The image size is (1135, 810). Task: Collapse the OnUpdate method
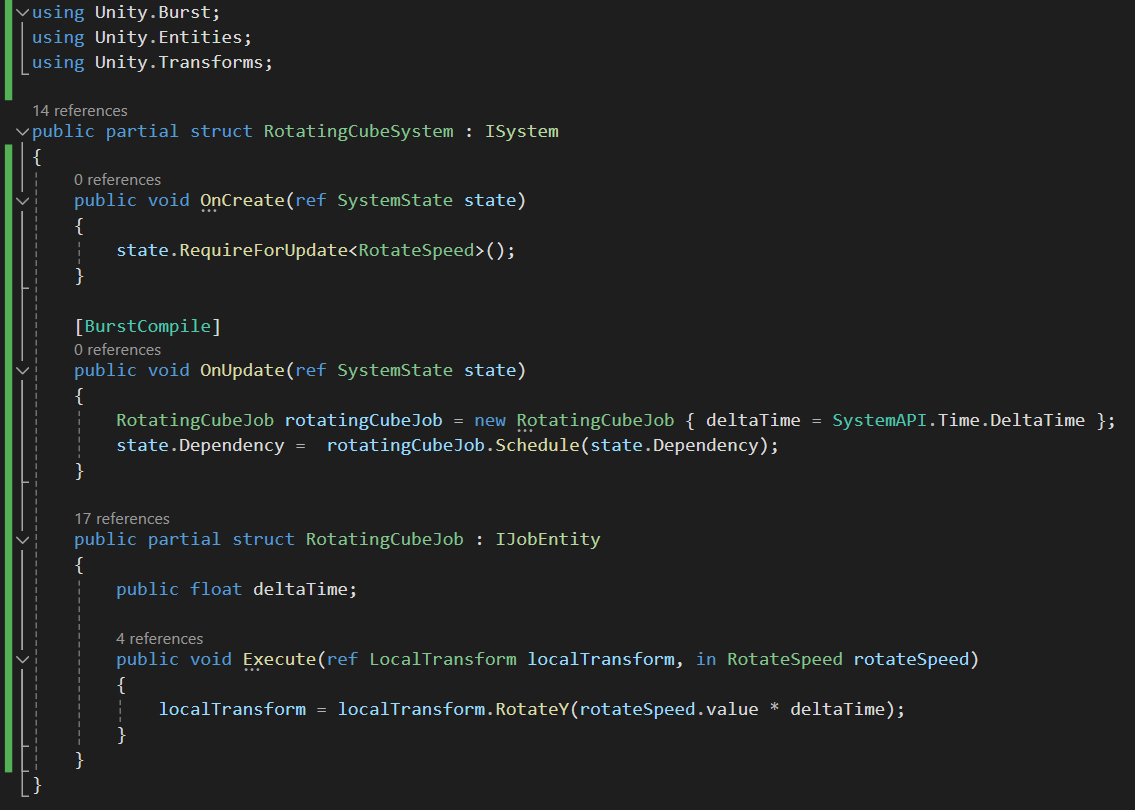point(22,371)
